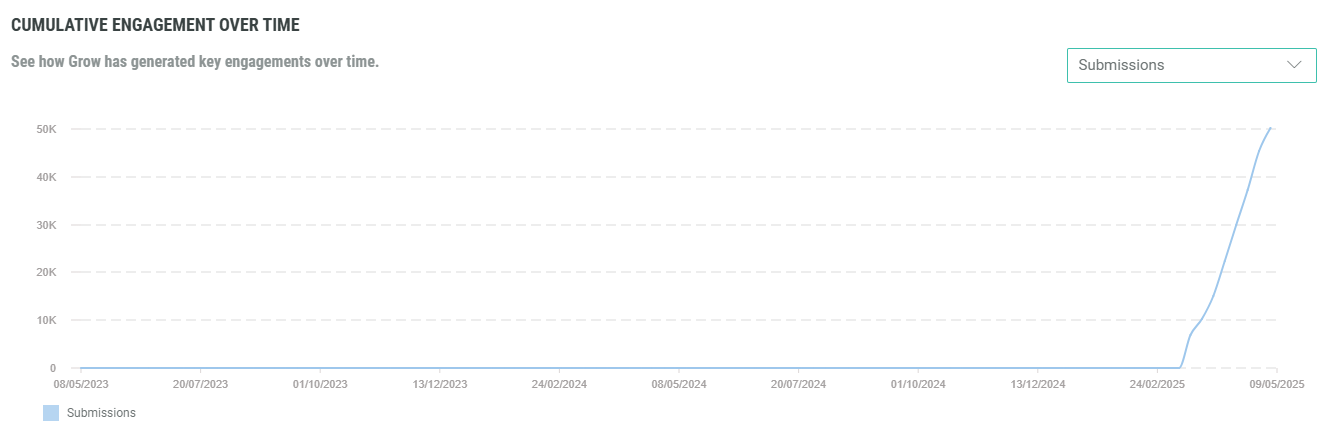Click the 20/07/2023 x-axis date label
This screenshot has width=1338, height=433.
pyautogui.click(x=200, y=383)
